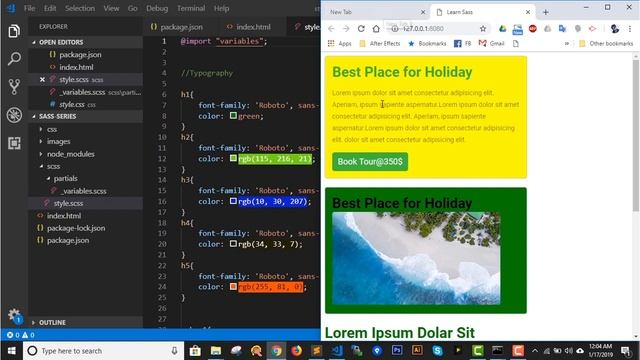Image resolution: width=640 pixels, height=360 pixels.
Task: Click the microphone icon in taskbar search
Action: click(x=174, y=351)
